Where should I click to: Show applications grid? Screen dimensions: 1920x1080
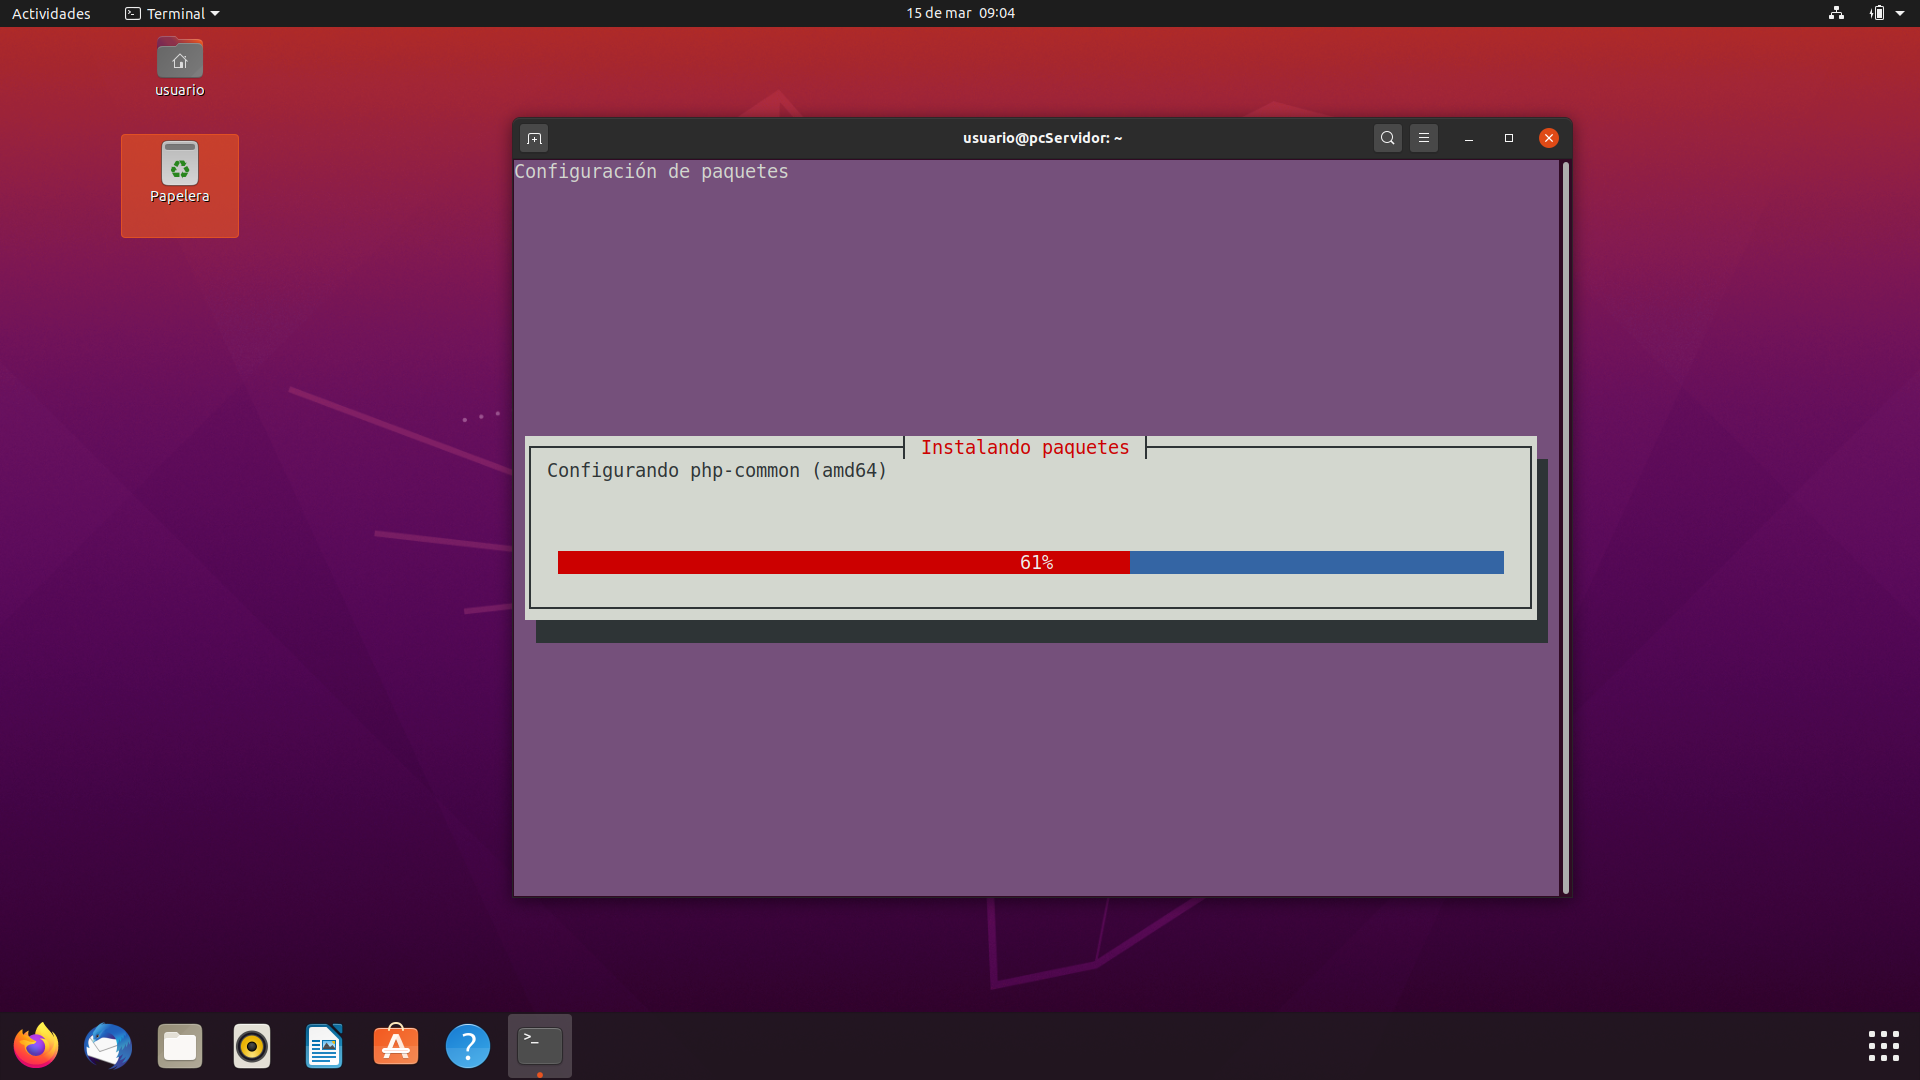click(x=1884, y=1046)
